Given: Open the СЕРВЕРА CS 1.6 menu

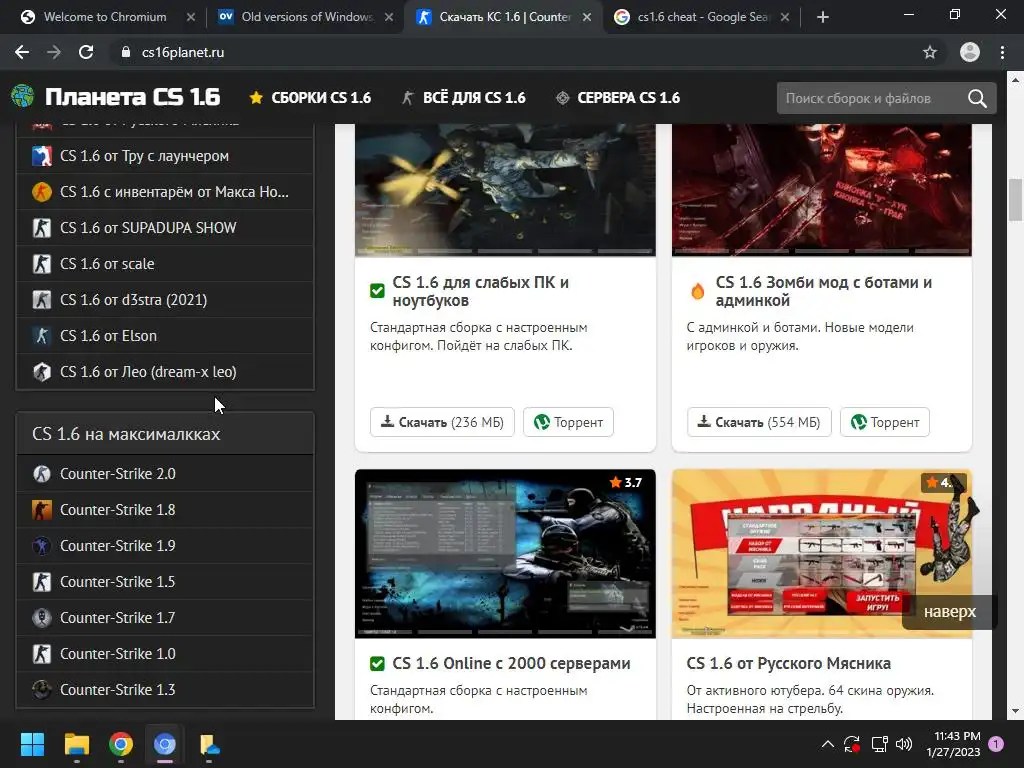Looking at the screenshot, I should click(618, 98).
